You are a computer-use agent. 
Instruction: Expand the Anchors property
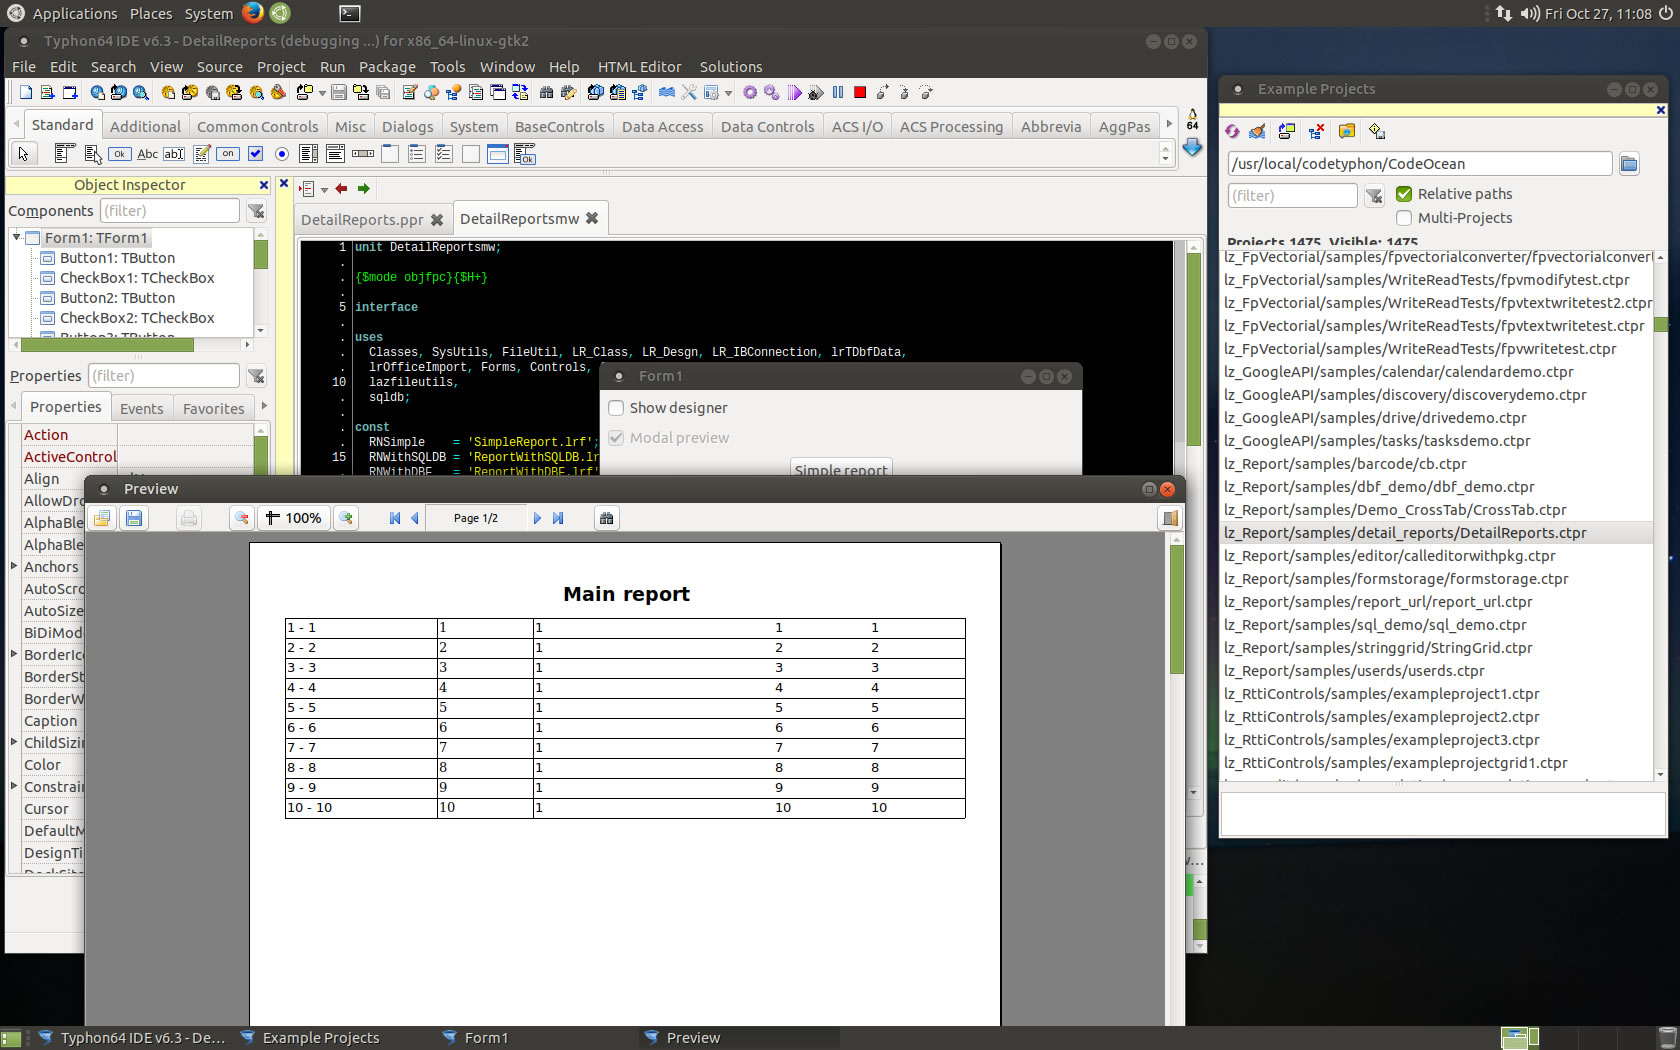(x=14, y=566)
